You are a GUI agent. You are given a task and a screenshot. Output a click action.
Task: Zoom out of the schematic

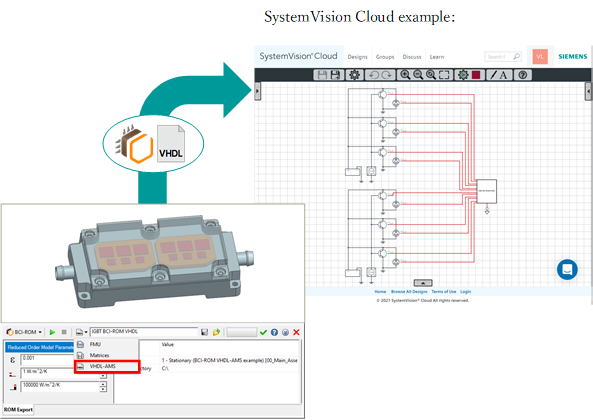pos(418,75)
